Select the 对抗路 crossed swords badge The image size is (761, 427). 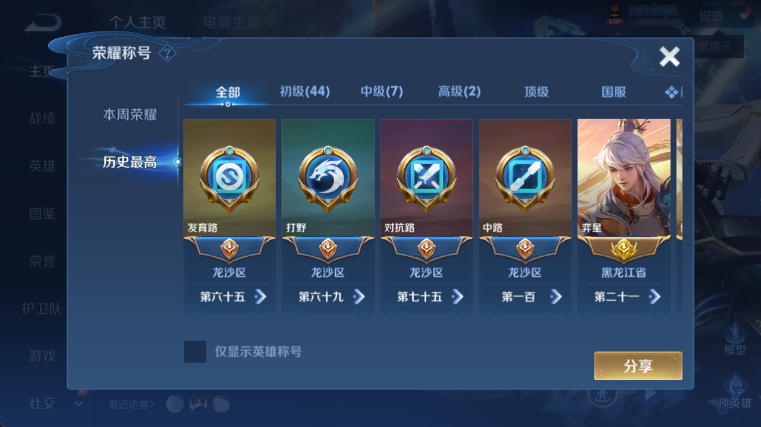426,178
